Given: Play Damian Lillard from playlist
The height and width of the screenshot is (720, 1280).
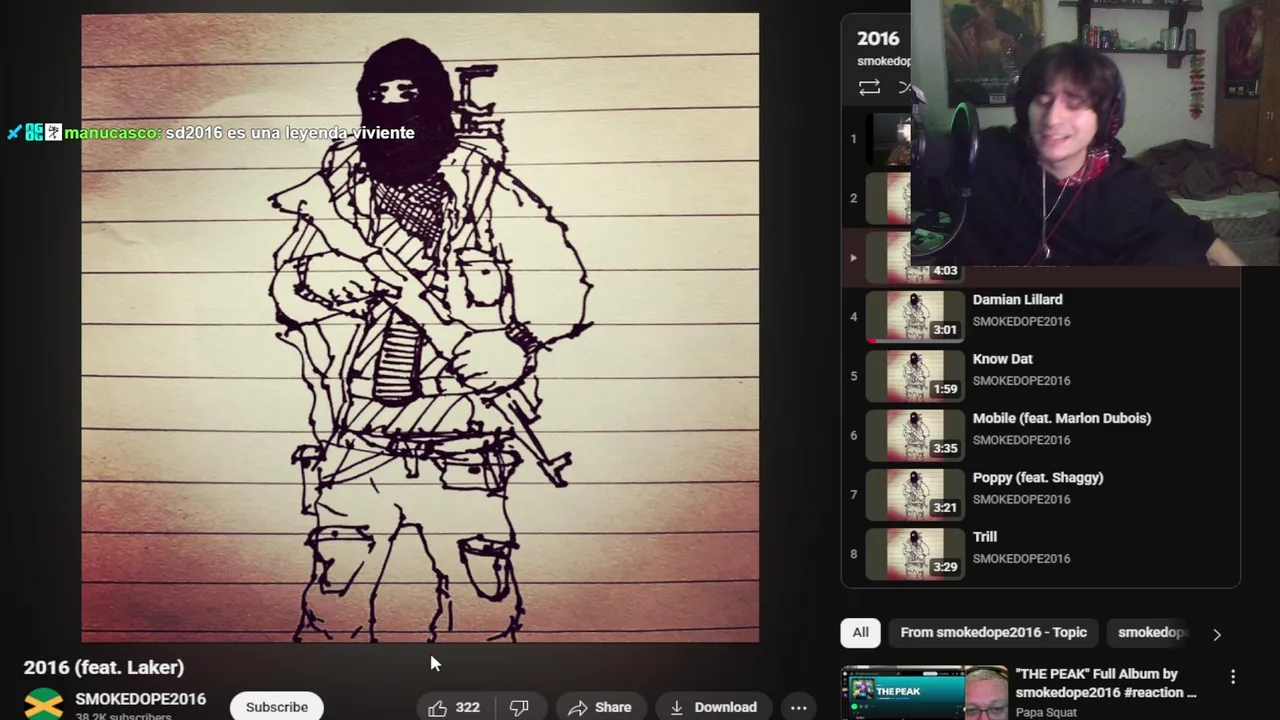Looking at the screenshot, I should (x=1017, y=299).
